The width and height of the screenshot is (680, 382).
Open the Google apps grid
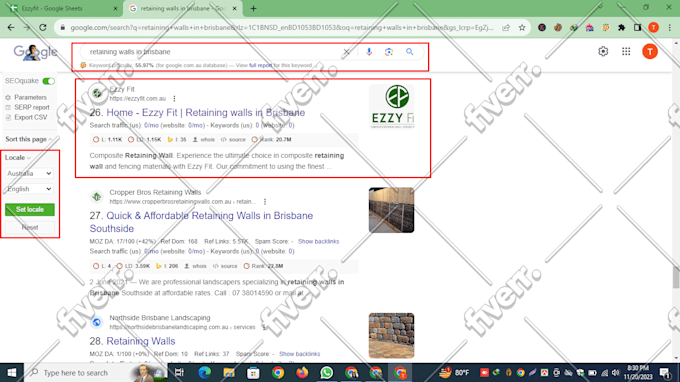(x=626, y=52)
